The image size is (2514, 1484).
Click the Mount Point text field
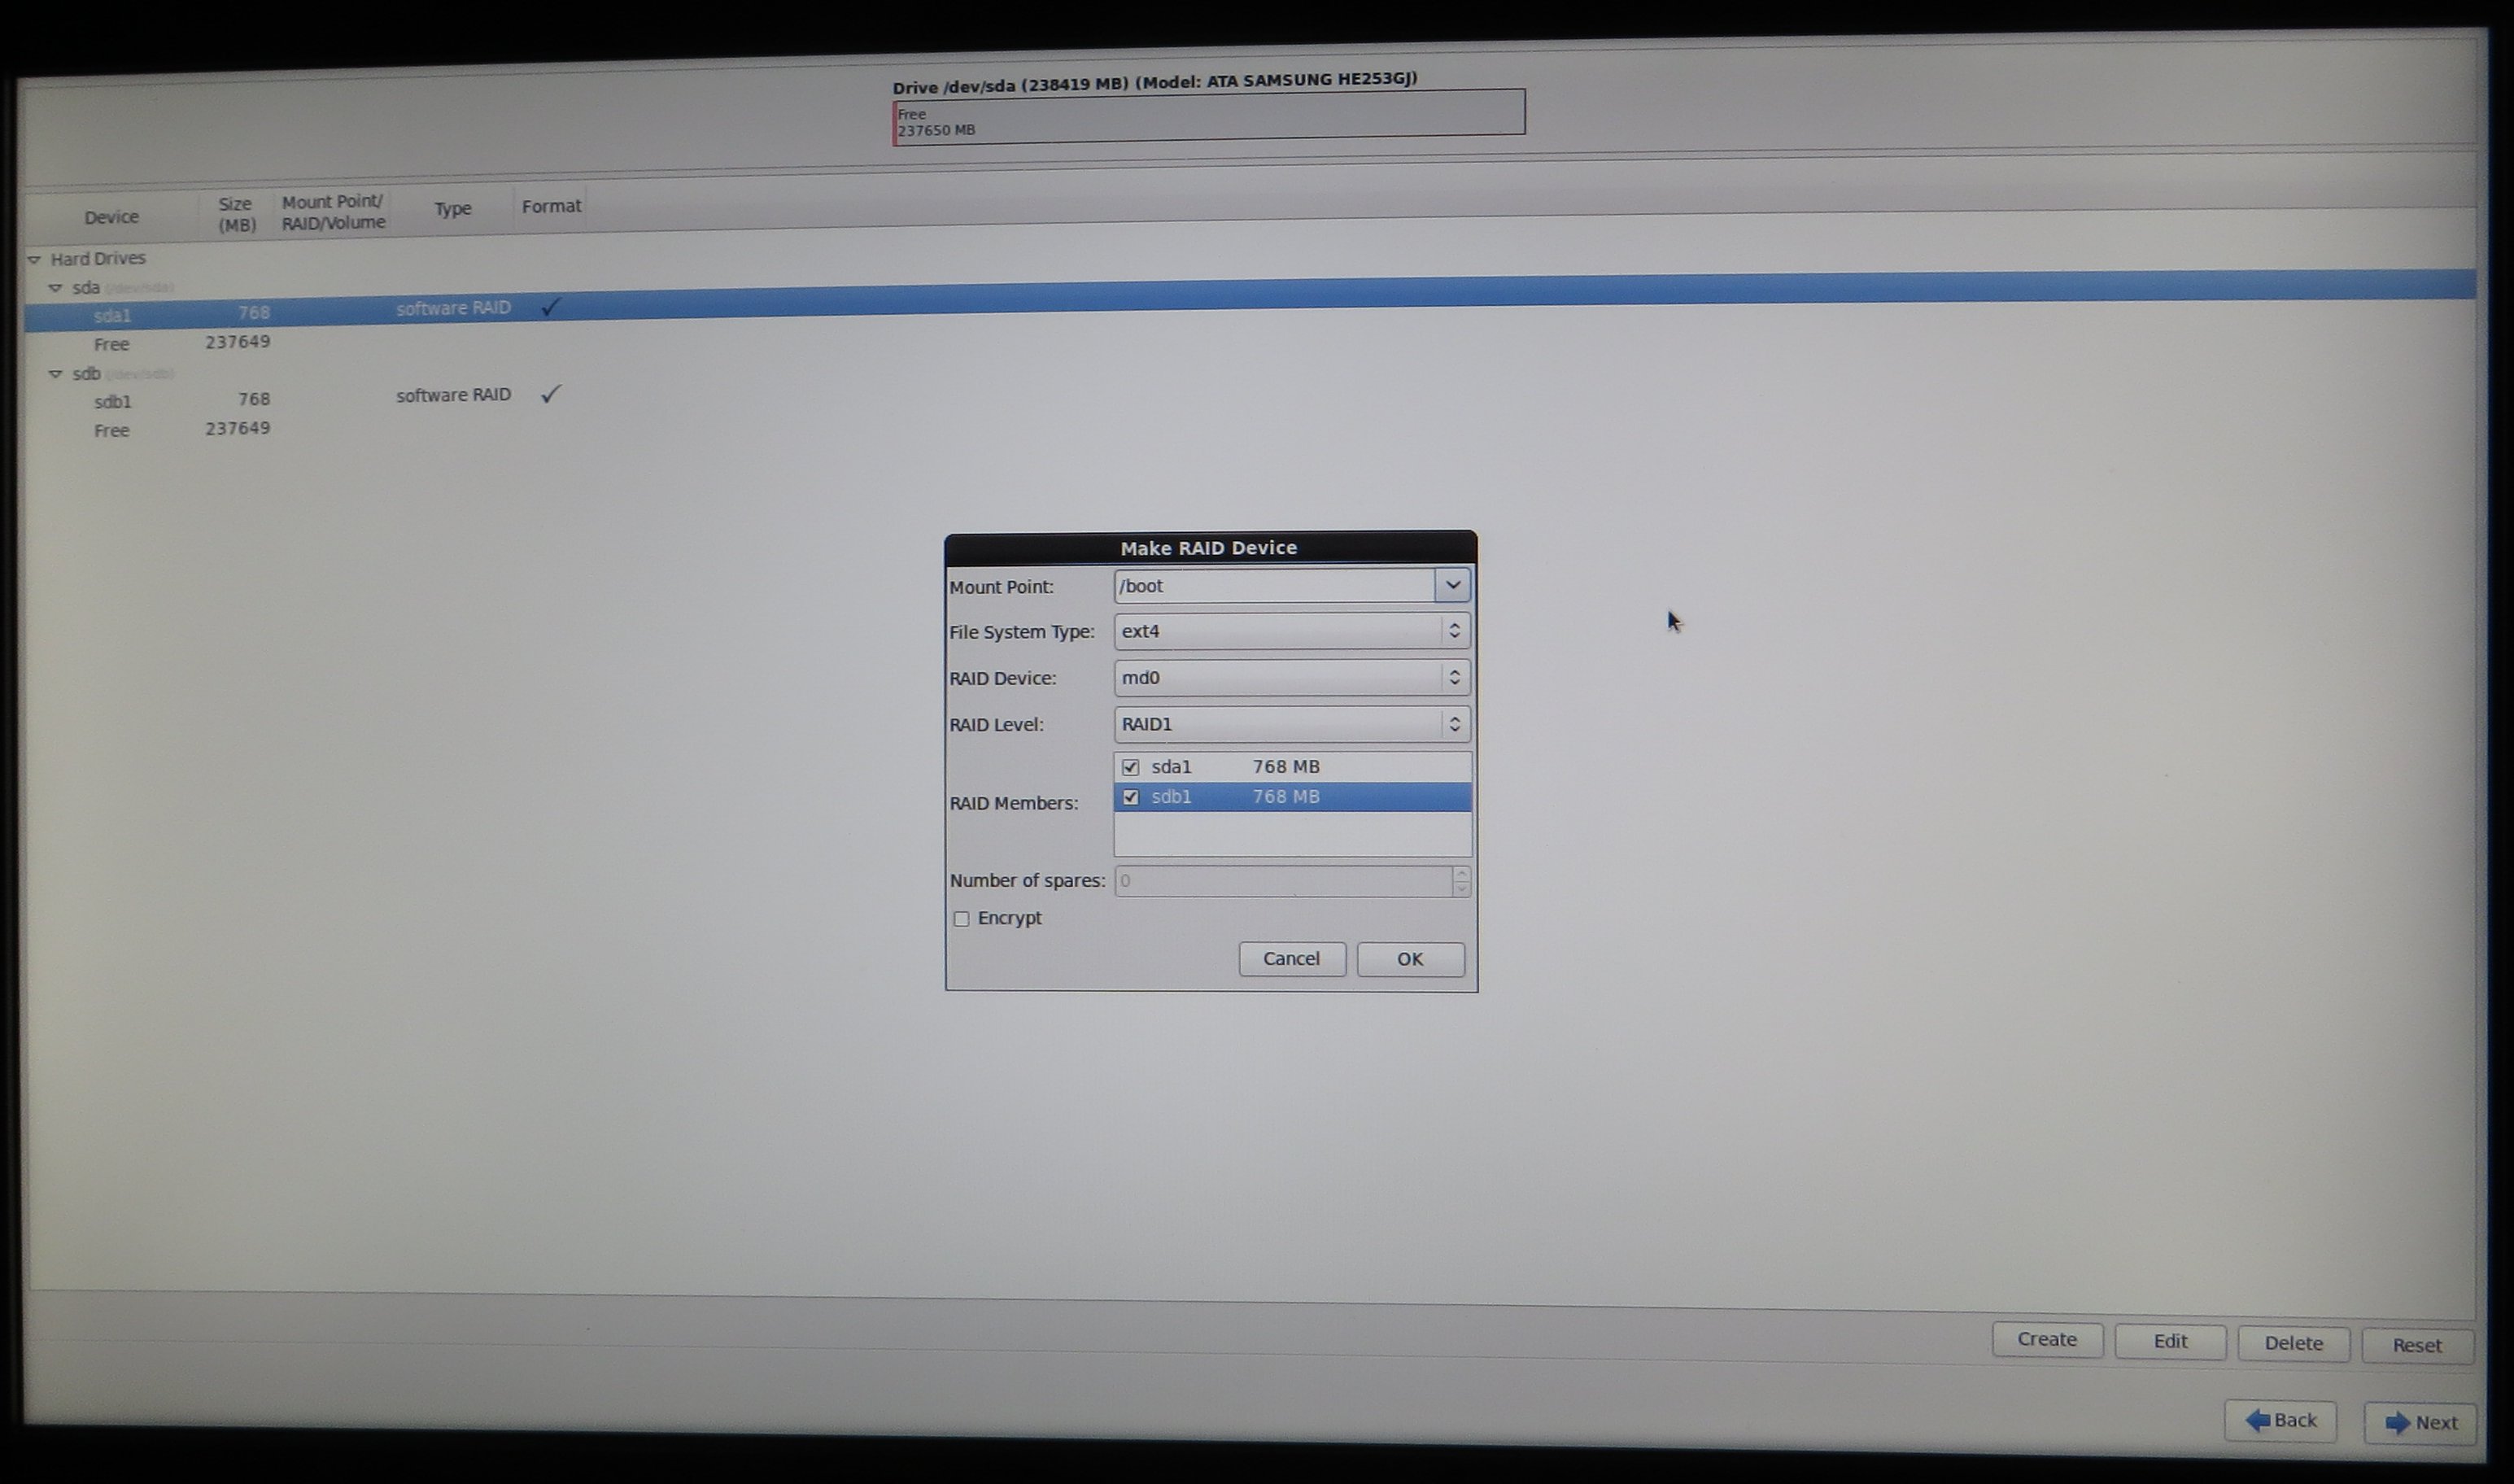coord(1274,586)
